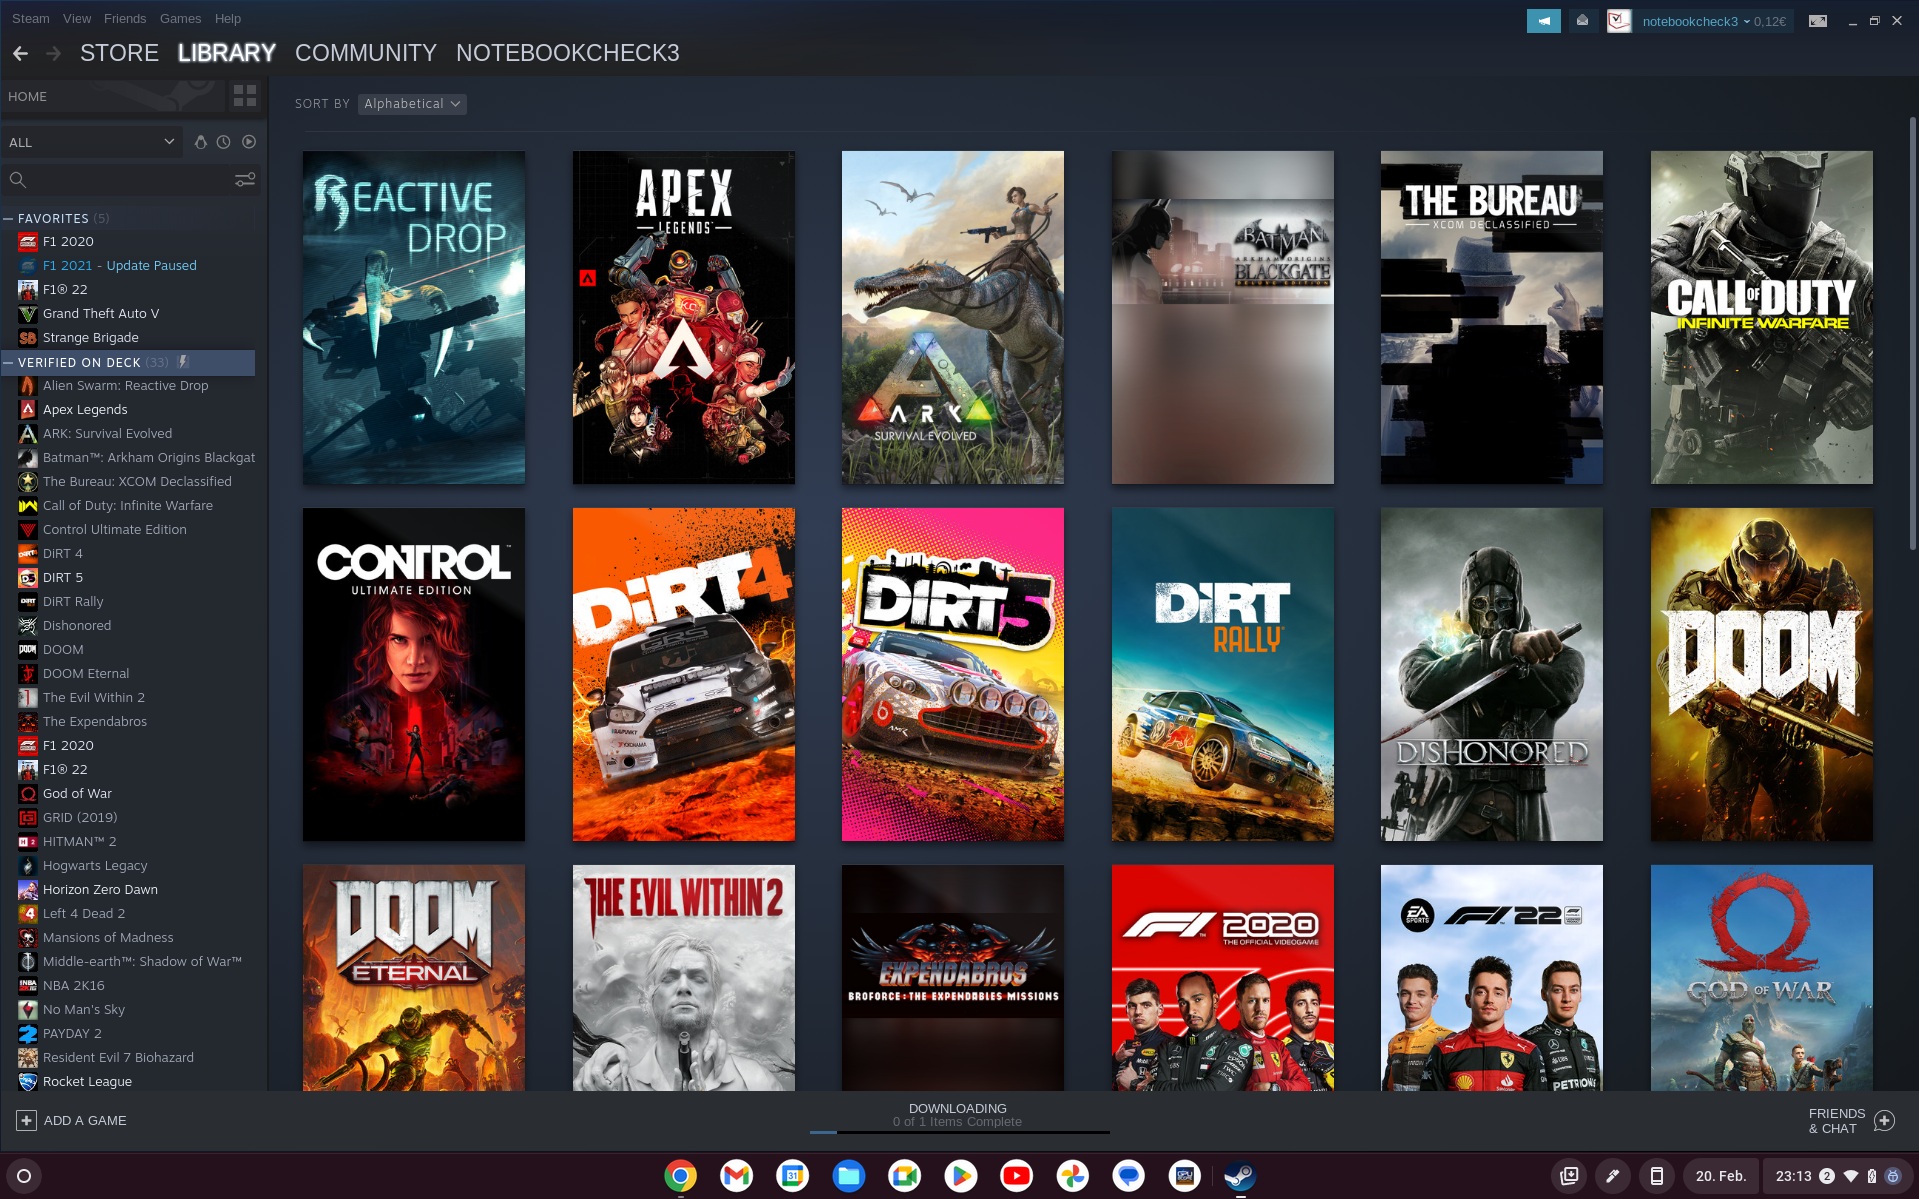Viewport: 1919px width, 1199px height.
Task: Open Google Meet from the shelf
Action: pos(904,1176)
